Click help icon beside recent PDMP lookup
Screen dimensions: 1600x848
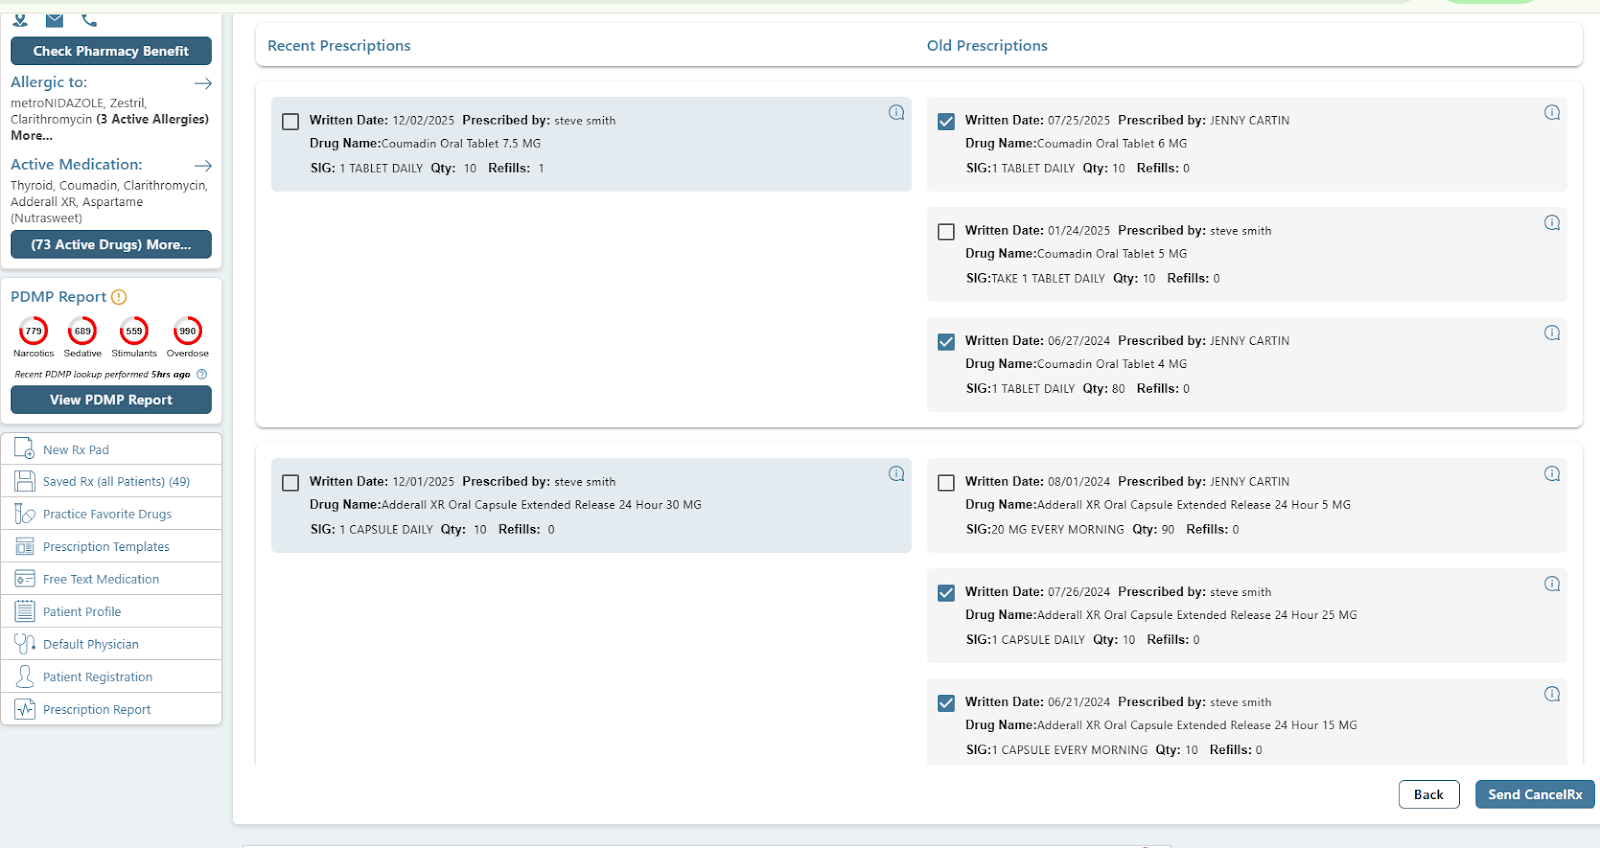(x=202, y=375)
